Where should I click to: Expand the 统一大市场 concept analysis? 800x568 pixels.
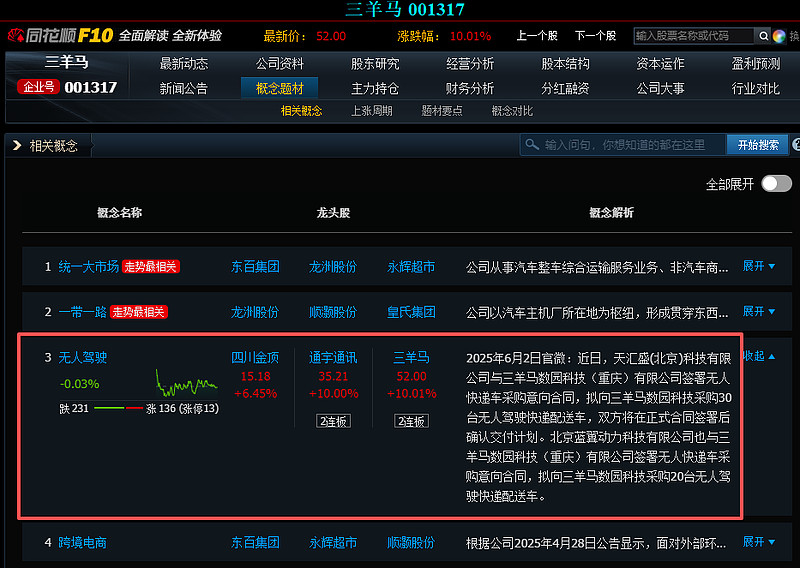pyautogui.click(x=759, y=266)
